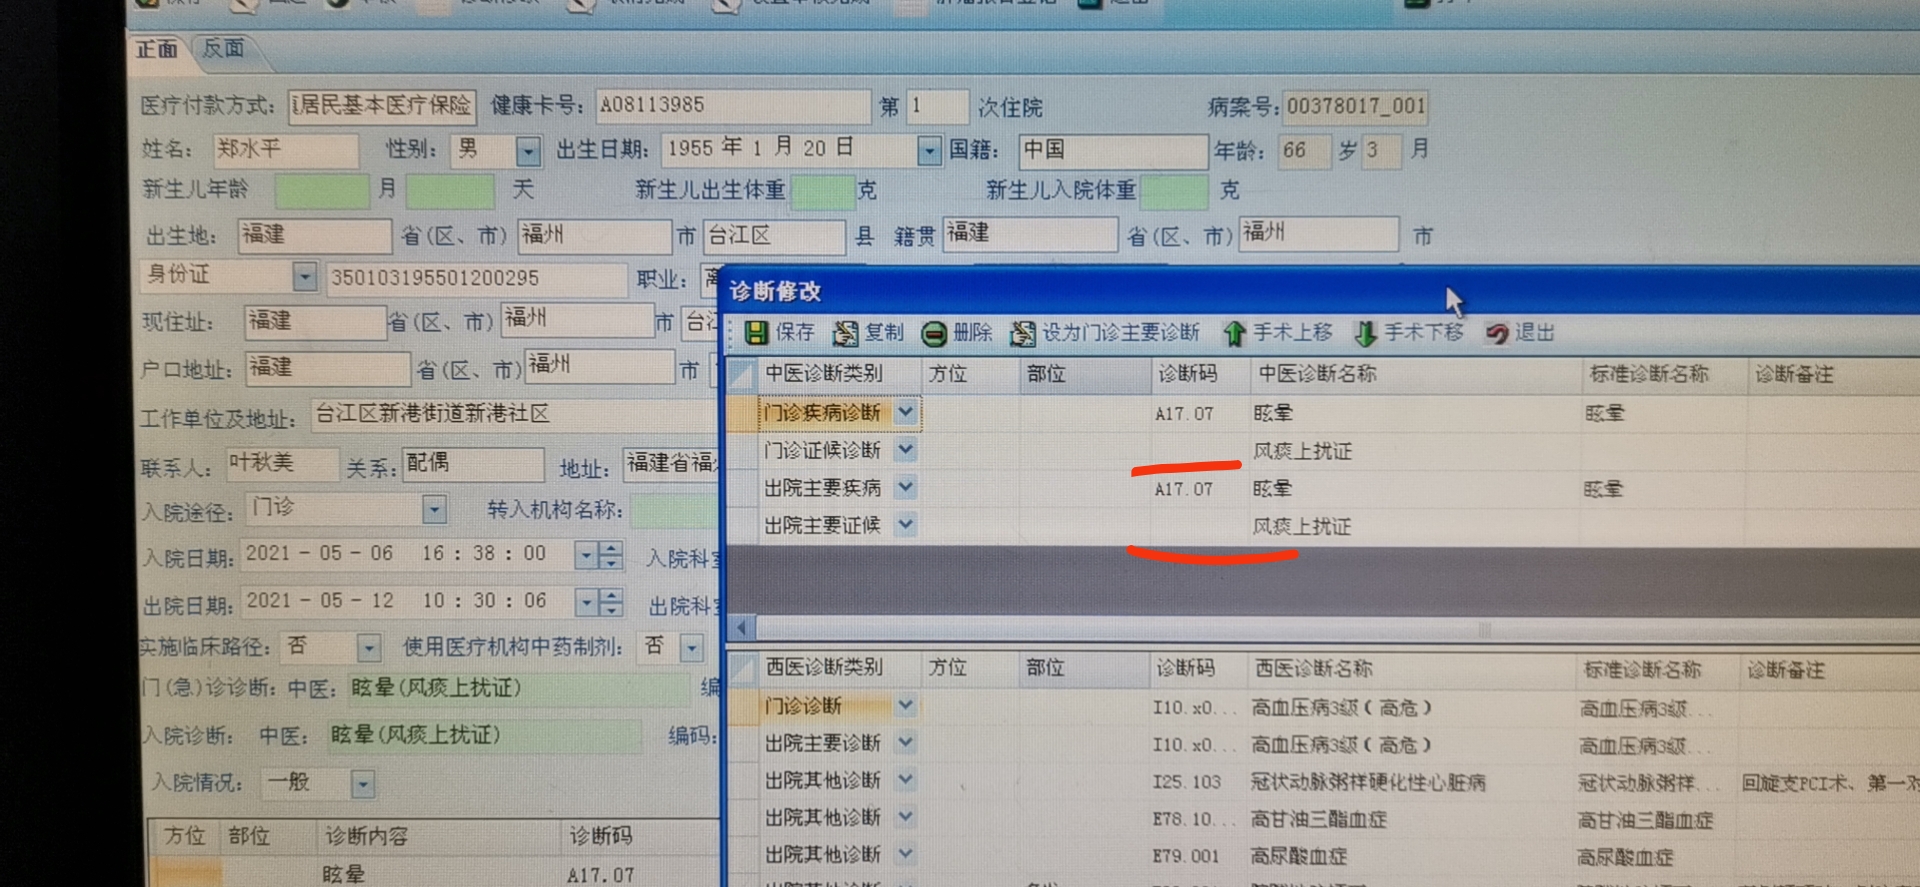
Task: Click the 保存 save icon in 诊断修改 toolbar
Action: (757, 333)
